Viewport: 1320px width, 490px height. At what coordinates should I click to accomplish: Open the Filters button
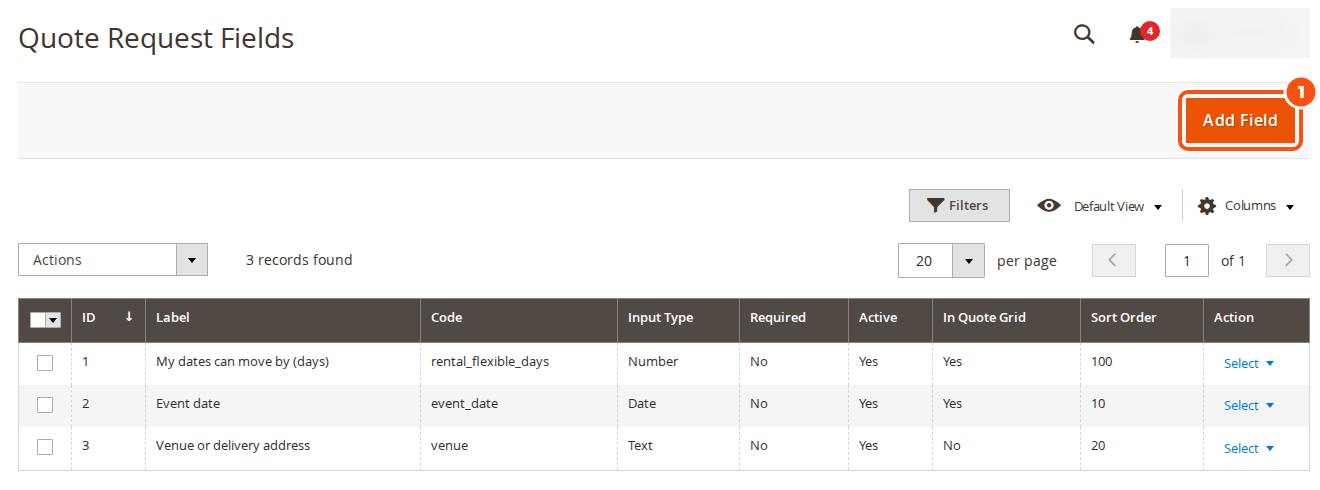(x=959, y=205)
